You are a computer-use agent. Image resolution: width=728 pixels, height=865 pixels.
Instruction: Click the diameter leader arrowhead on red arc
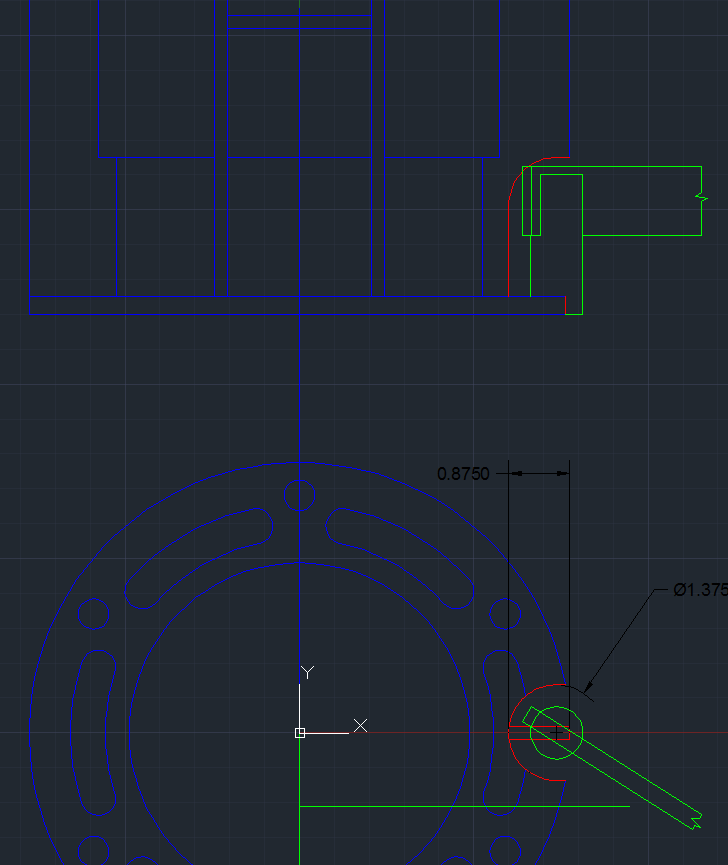coord(588,688)
